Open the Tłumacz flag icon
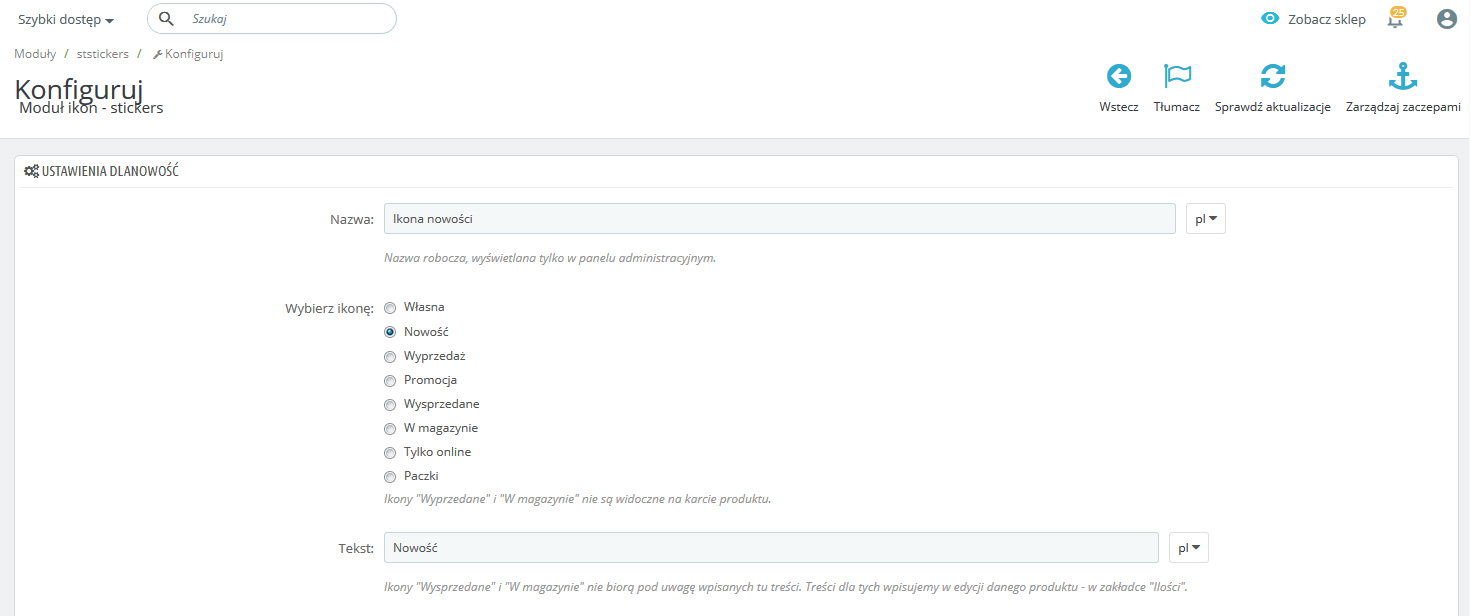This screenshot has width=1470, height=616. 1177,76
